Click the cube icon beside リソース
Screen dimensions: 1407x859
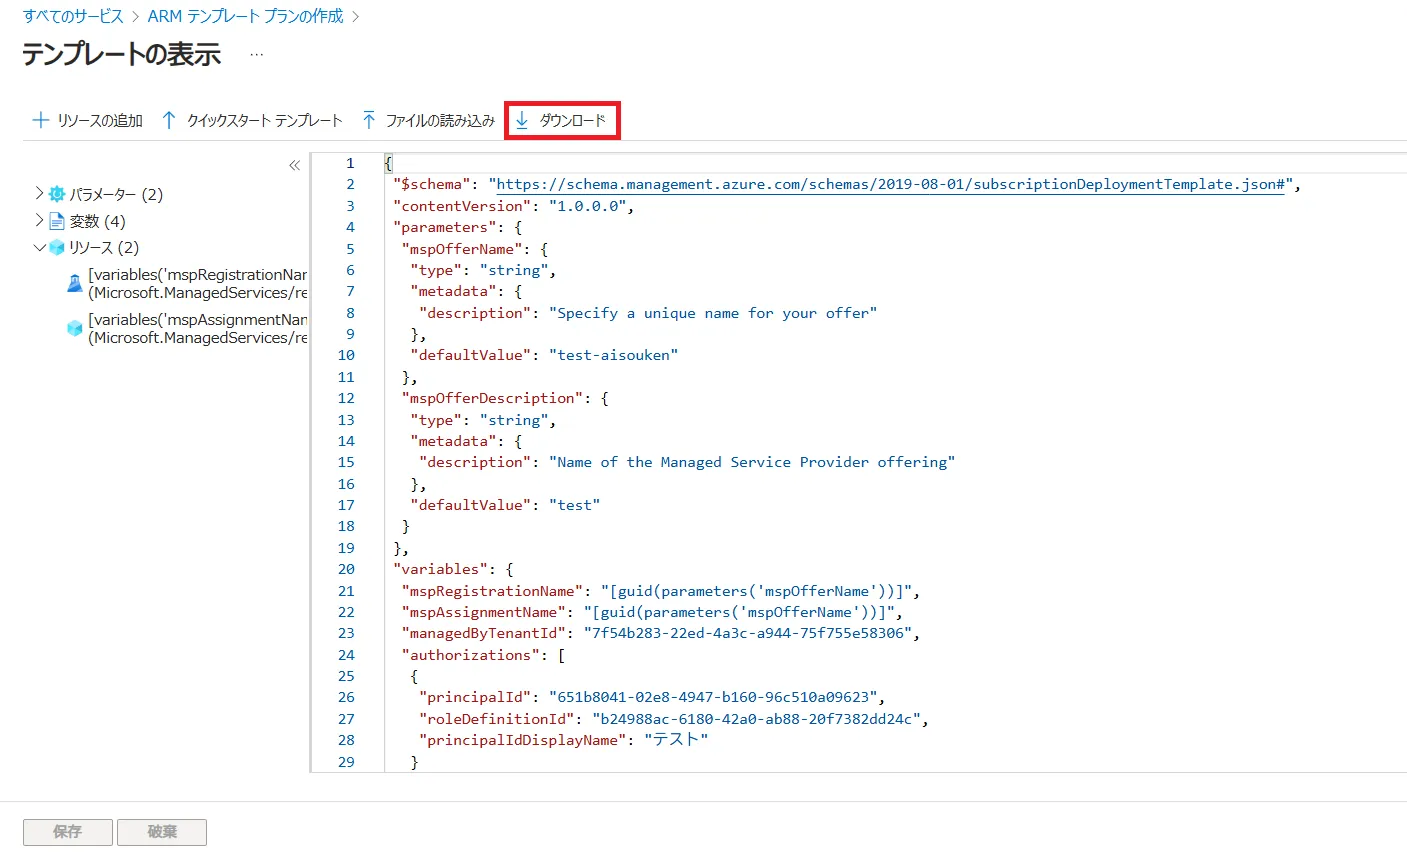57,247
